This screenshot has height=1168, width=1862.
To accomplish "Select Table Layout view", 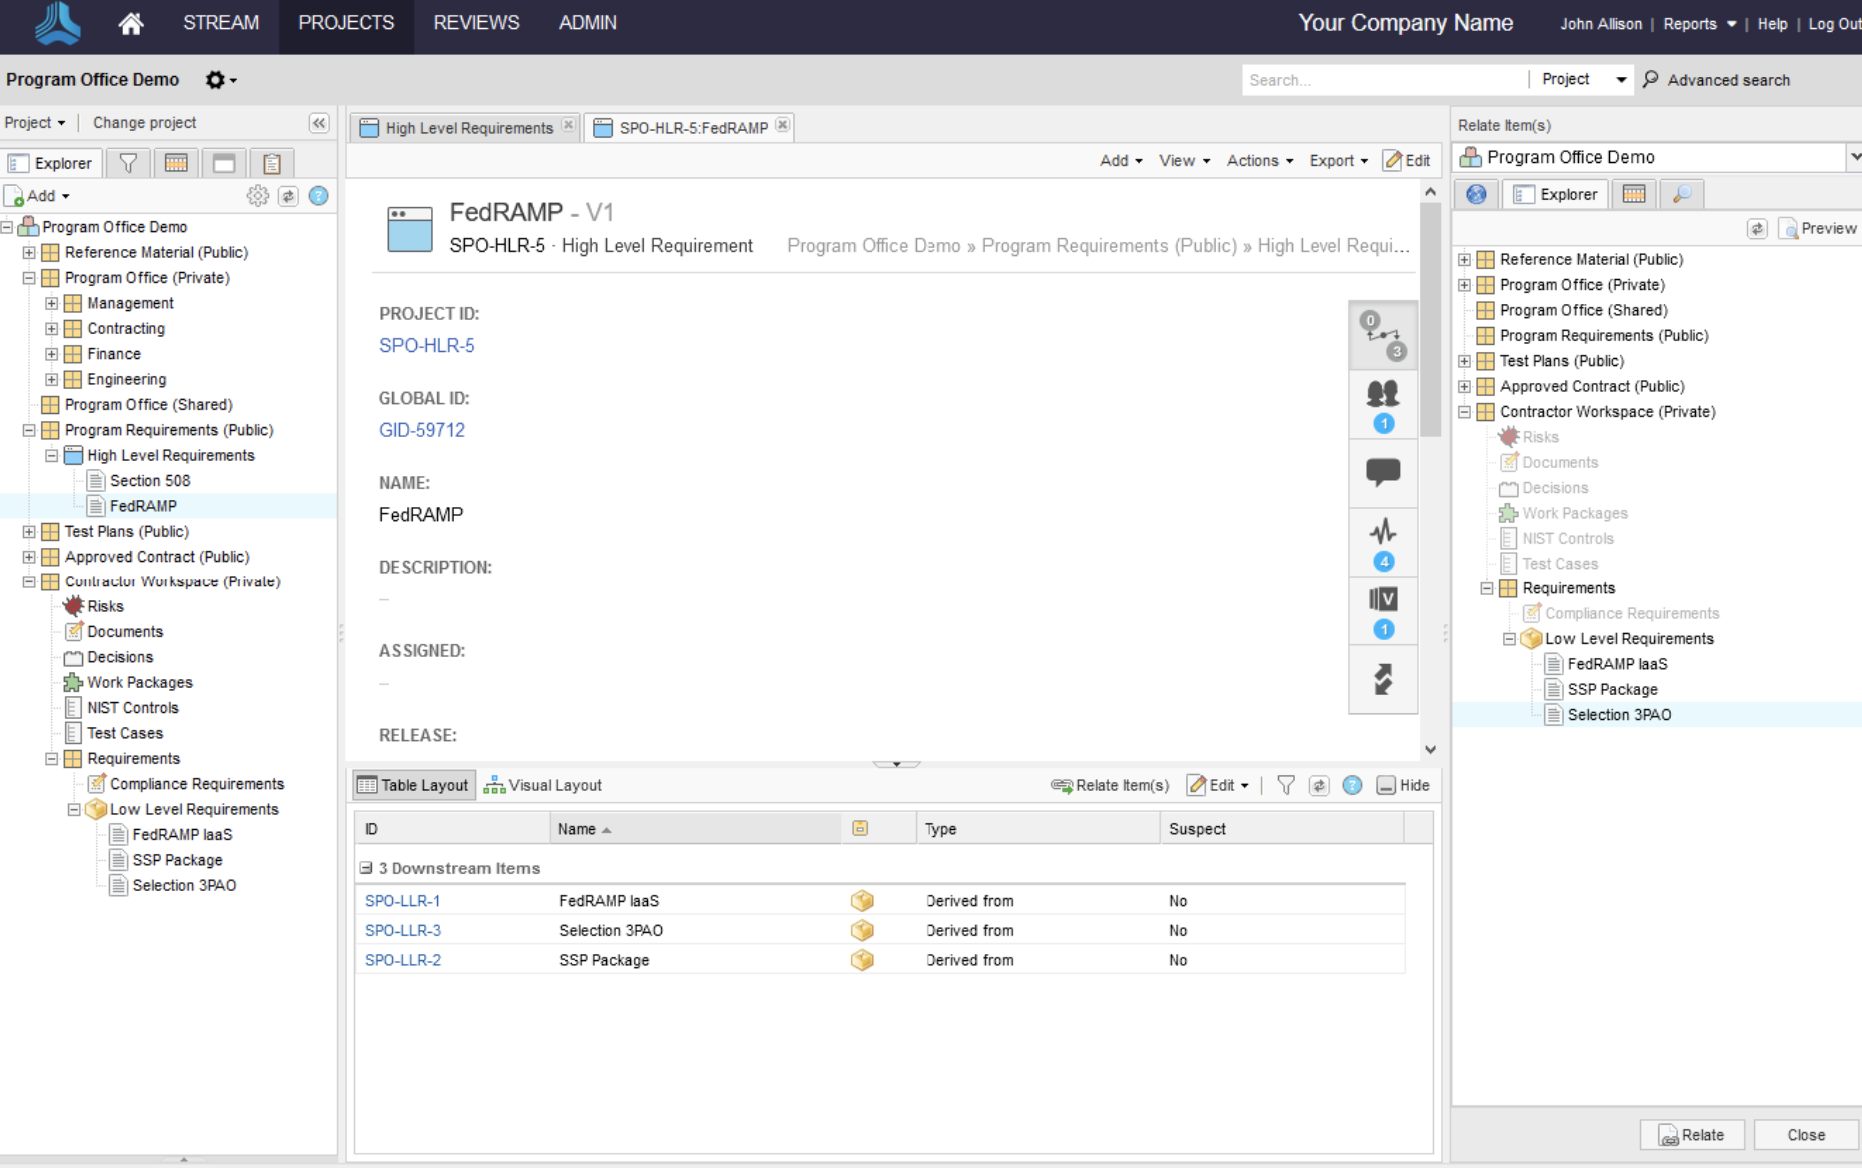I will click(413, 785).
